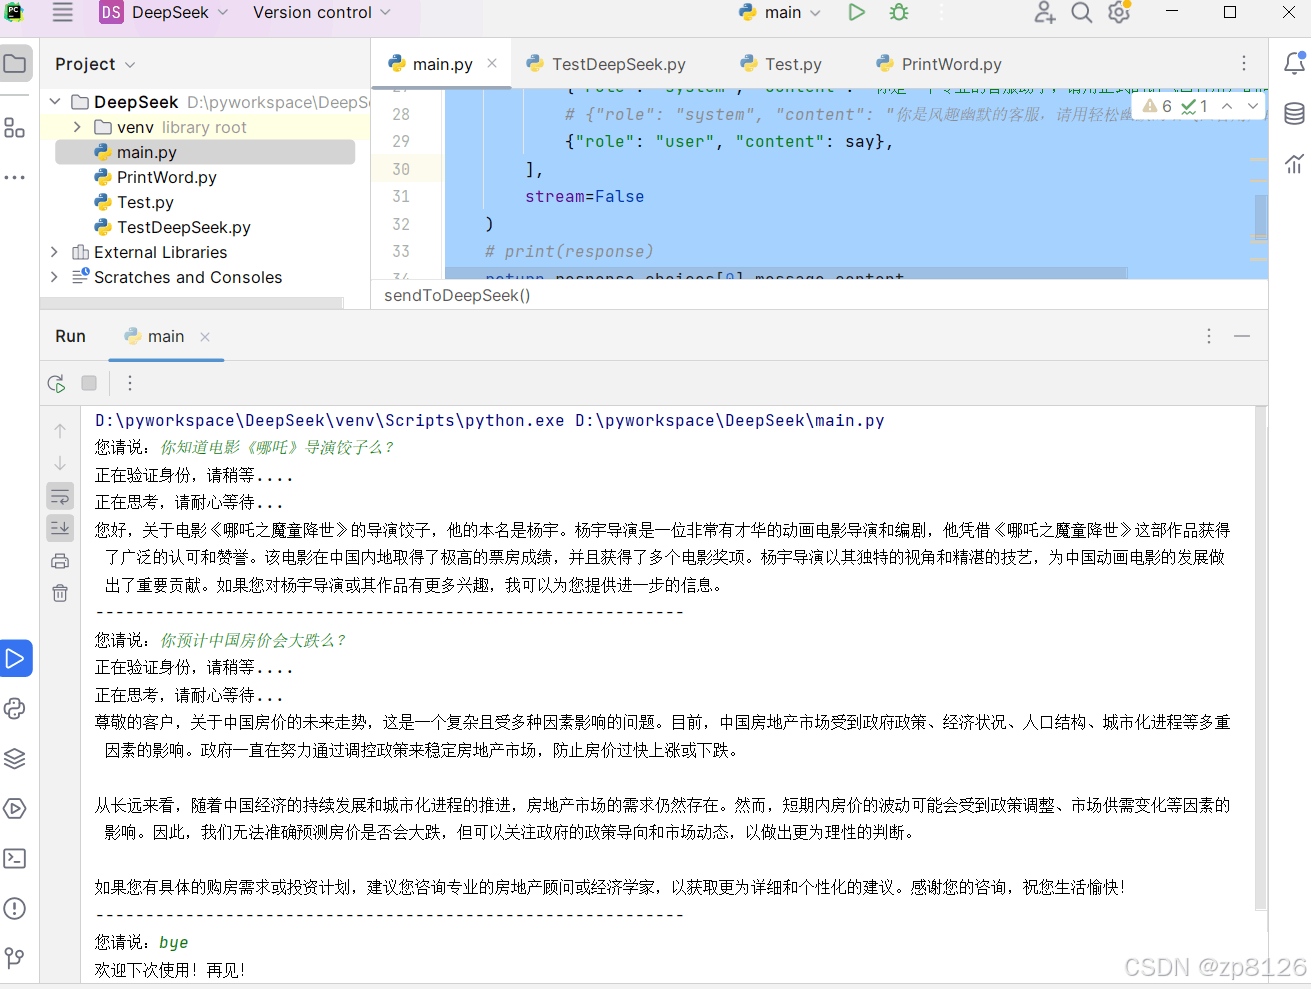1311x989 pixels.
Task: Toggle scroll to end of console
Action: pyautogui.click(x=60, y=528)
